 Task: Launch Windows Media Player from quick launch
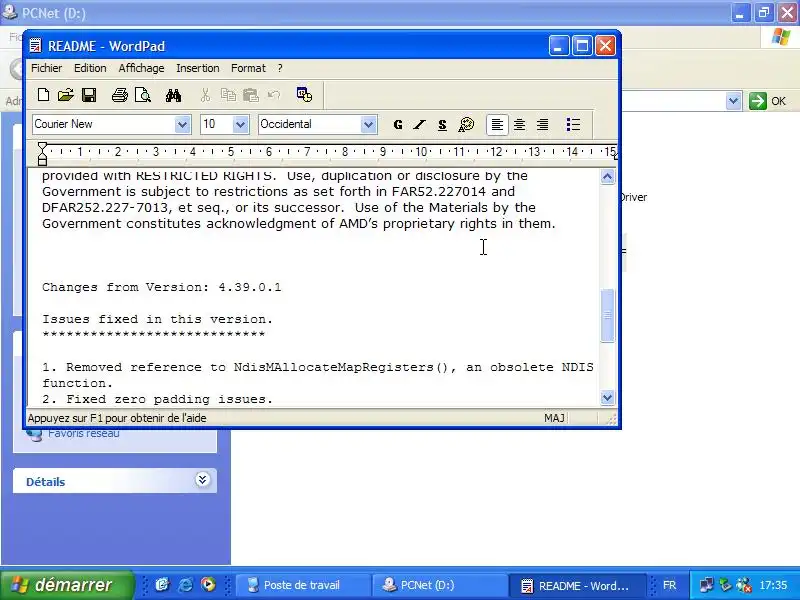(x=208, y=585)
